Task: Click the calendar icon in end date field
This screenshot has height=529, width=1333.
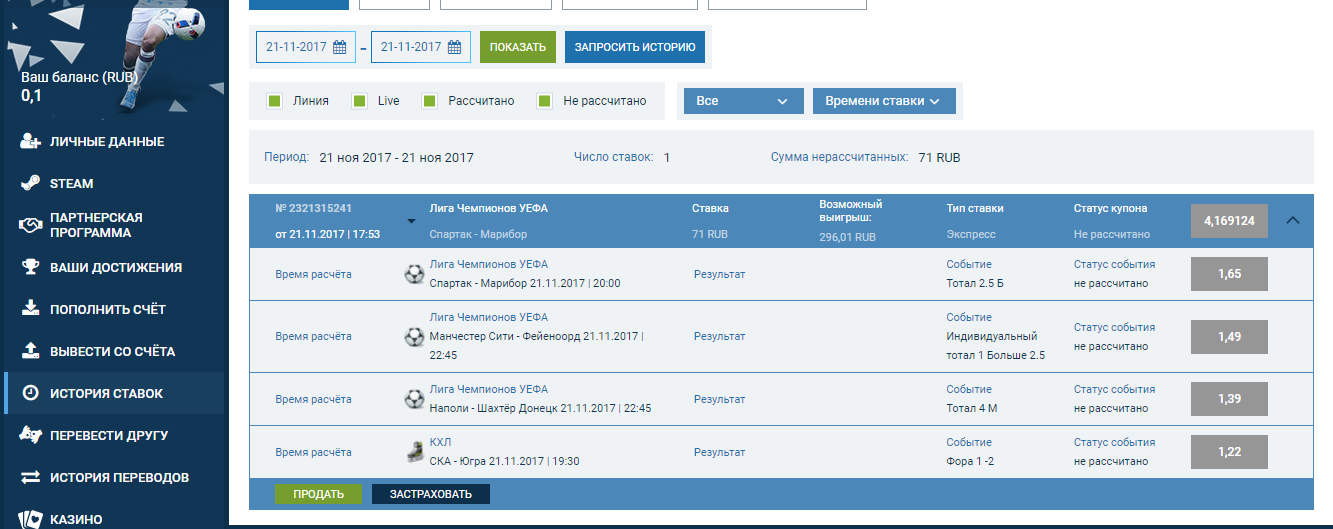Action: 454,47
